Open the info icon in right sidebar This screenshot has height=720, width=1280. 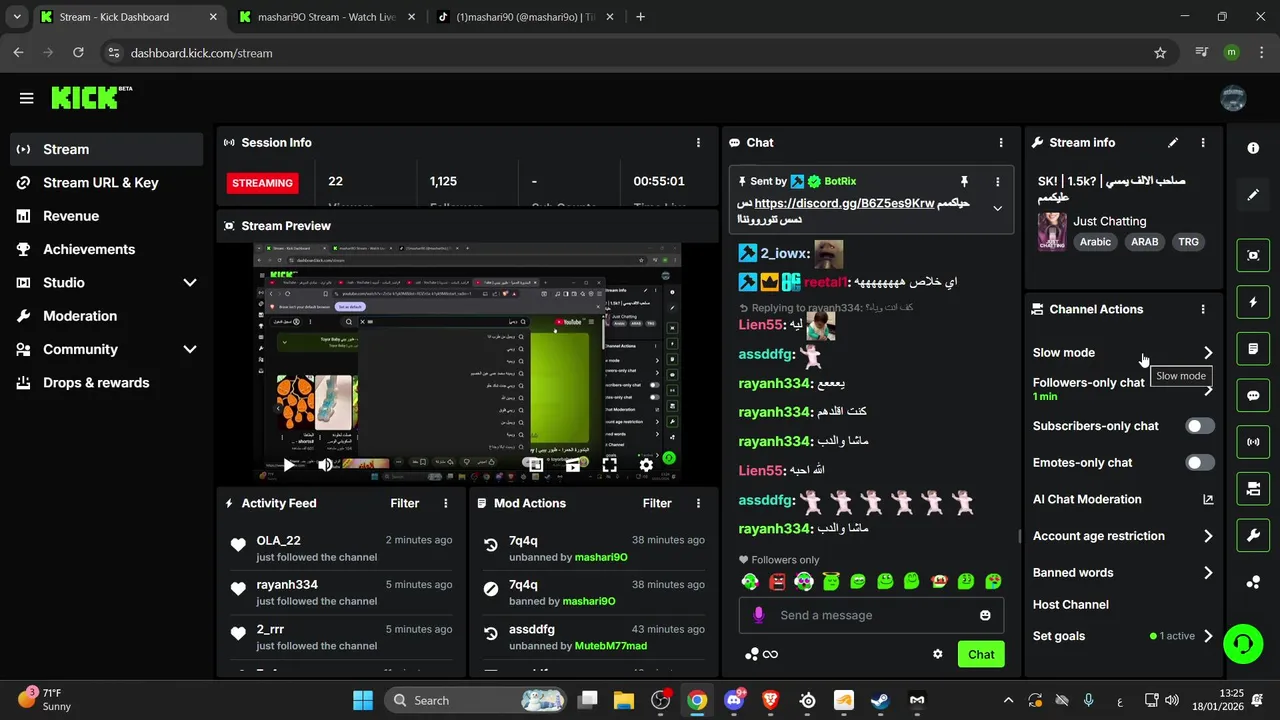pyautogui.click(x=1253, y=148)
